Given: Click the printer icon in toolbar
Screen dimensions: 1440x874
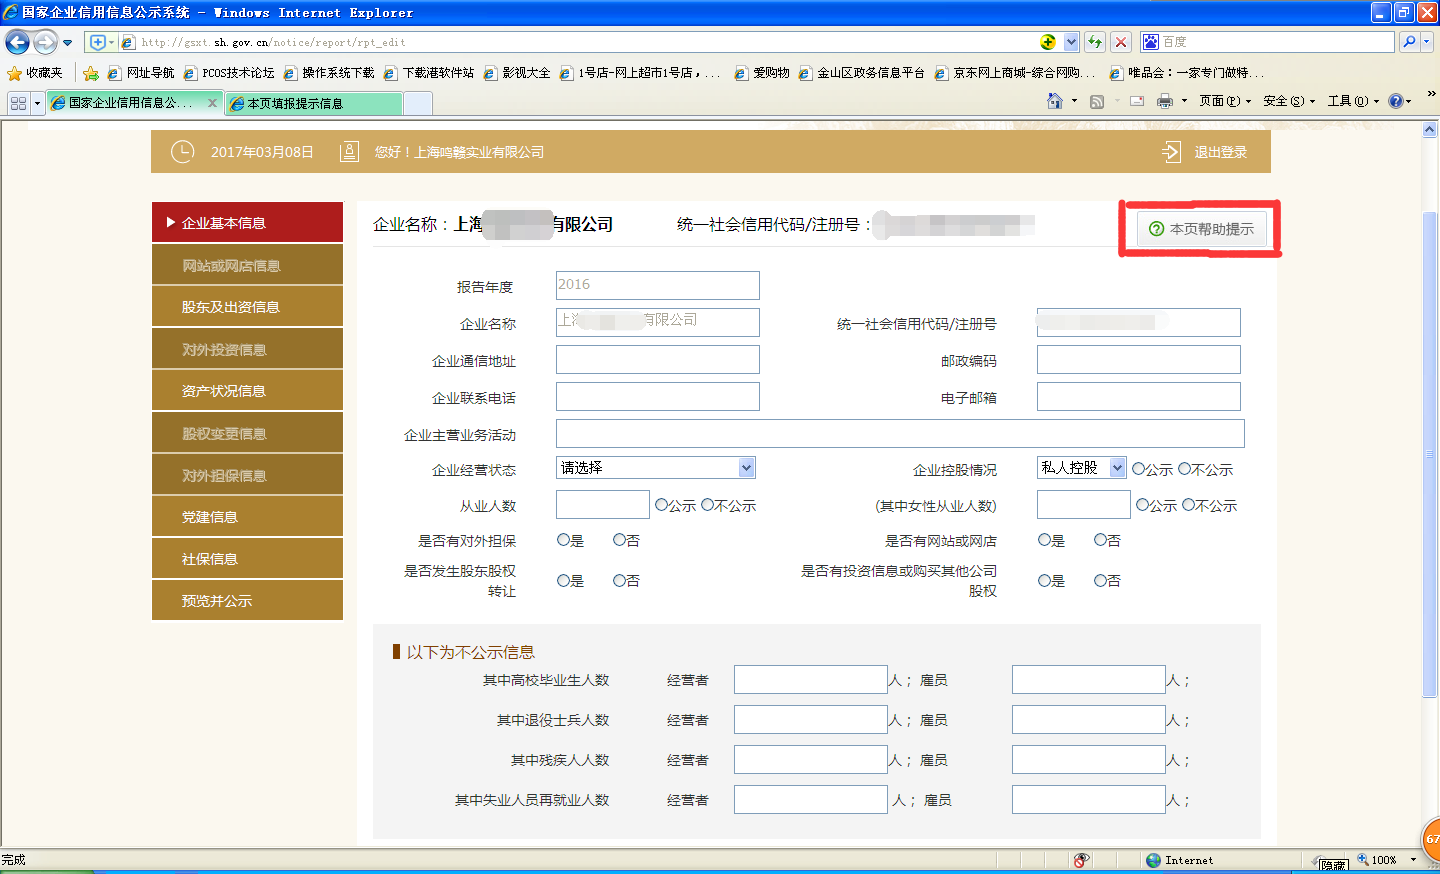Looking at the screenshot, I should pyautogui.click(x=1164, y=101).
